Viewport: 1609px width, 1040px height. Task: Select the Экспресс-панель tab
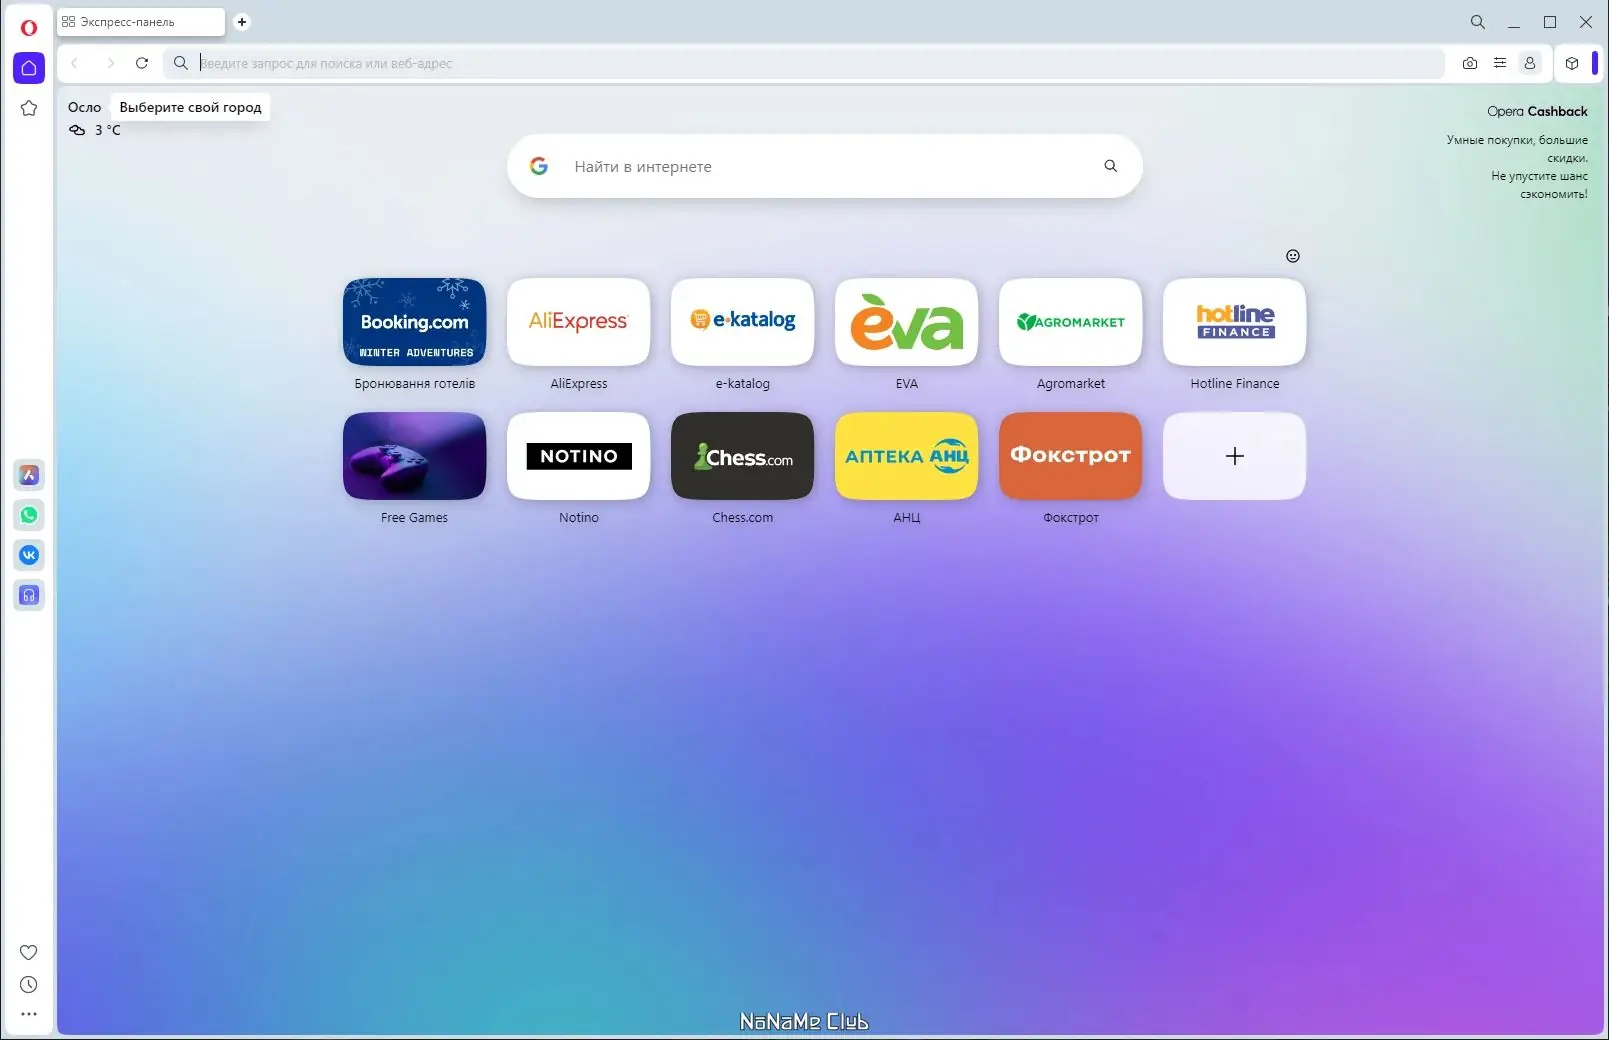click(141, 22)
